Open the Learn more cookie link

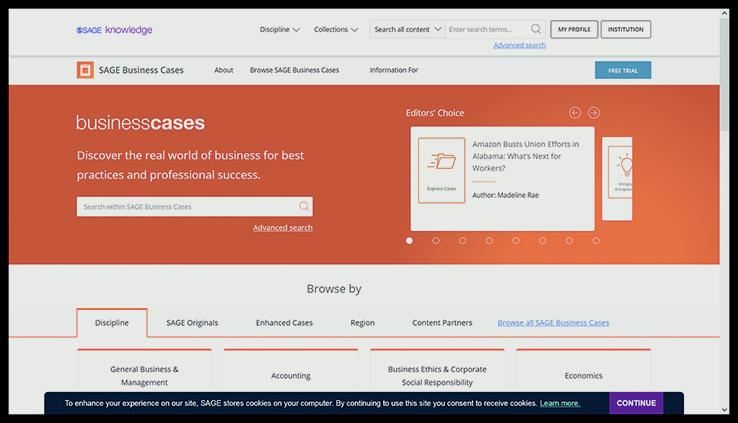560,403
